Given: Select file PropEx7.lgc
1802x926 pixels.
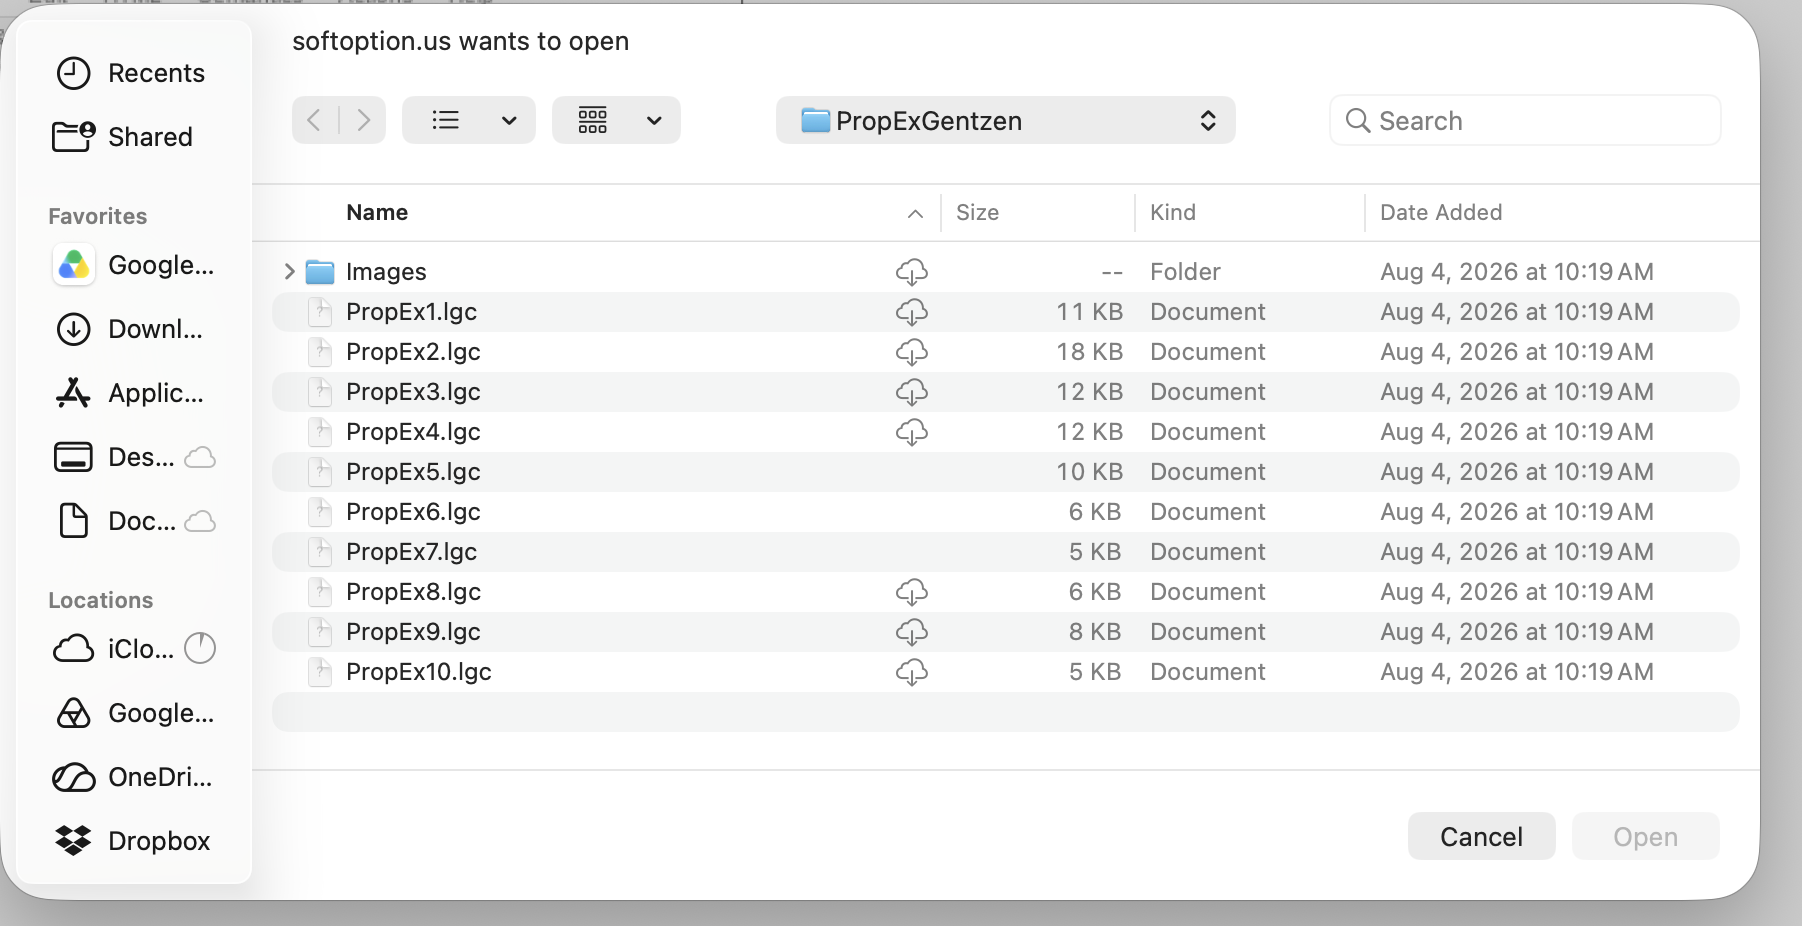Looking at the screenshot, I should pyautogui.click(x=1005, y=552).
